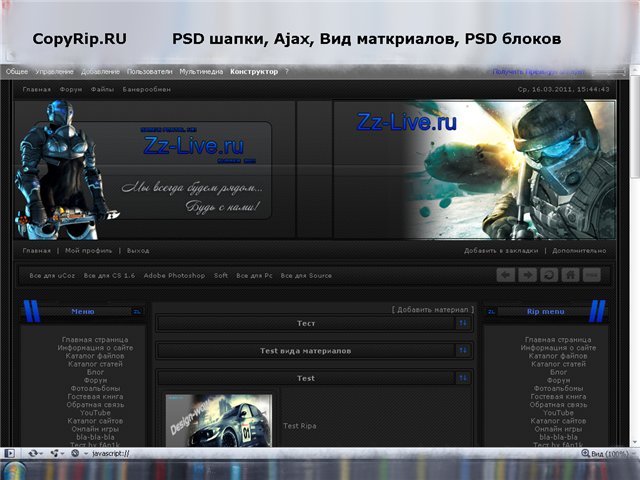Open dropdown arrow next to share icon
This screenshot has height=480, width=640.
point(62,453)
